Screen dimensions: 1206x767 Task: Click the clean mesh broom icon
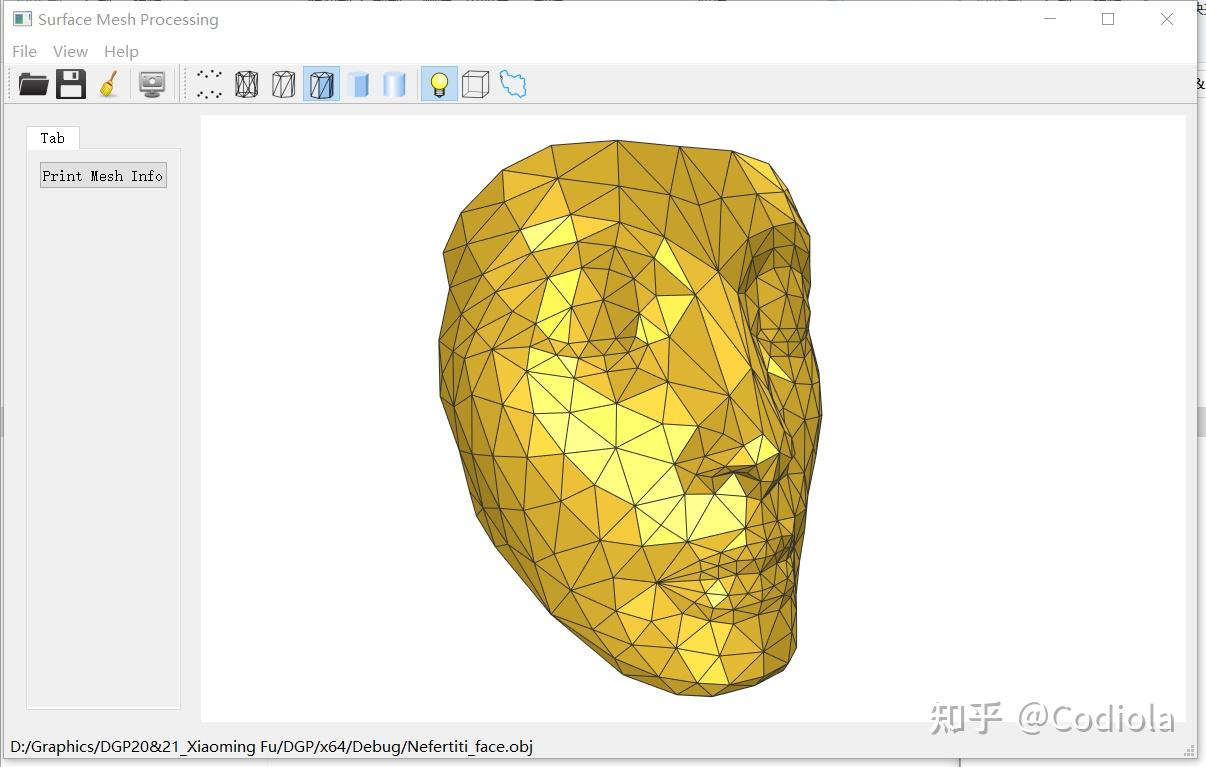108,84
